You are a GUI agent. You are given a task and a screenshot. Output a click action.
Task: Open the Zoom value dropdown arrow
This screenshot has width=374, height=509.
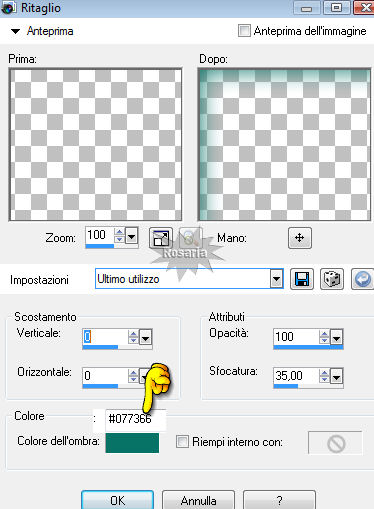(x=132, y=237)
